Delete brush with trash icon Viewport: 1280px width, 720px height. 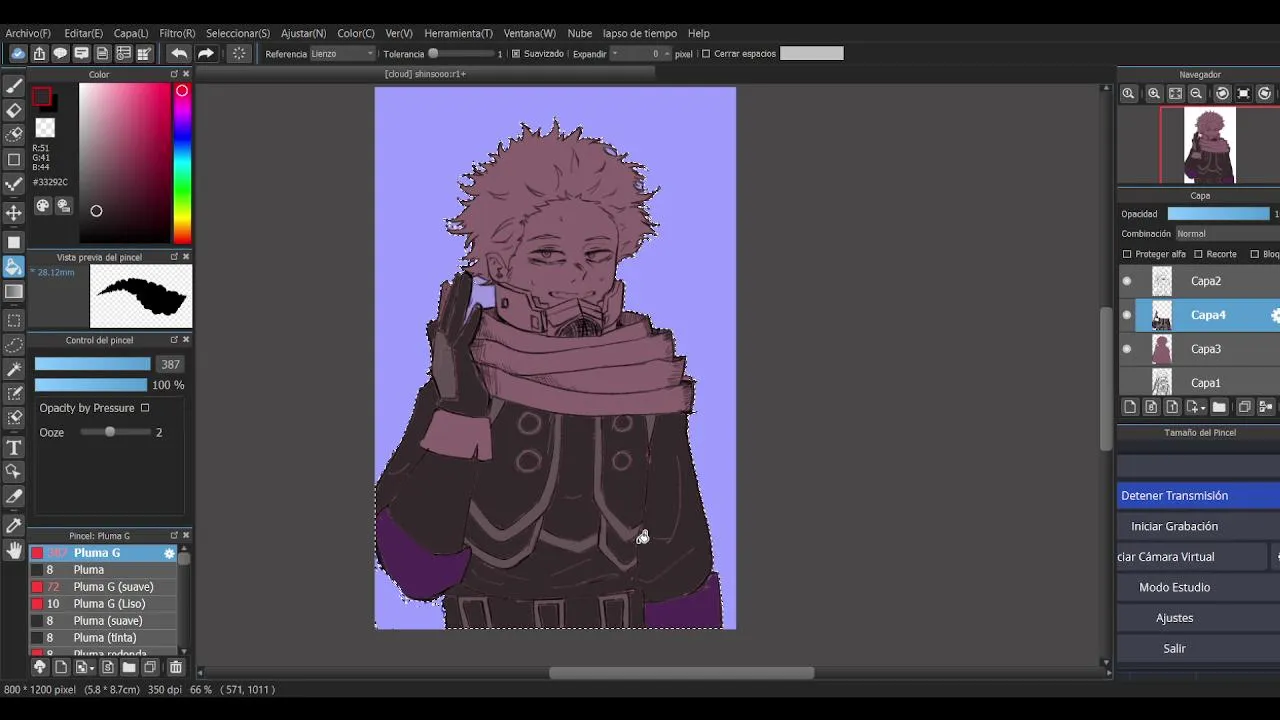pos(176,667)
